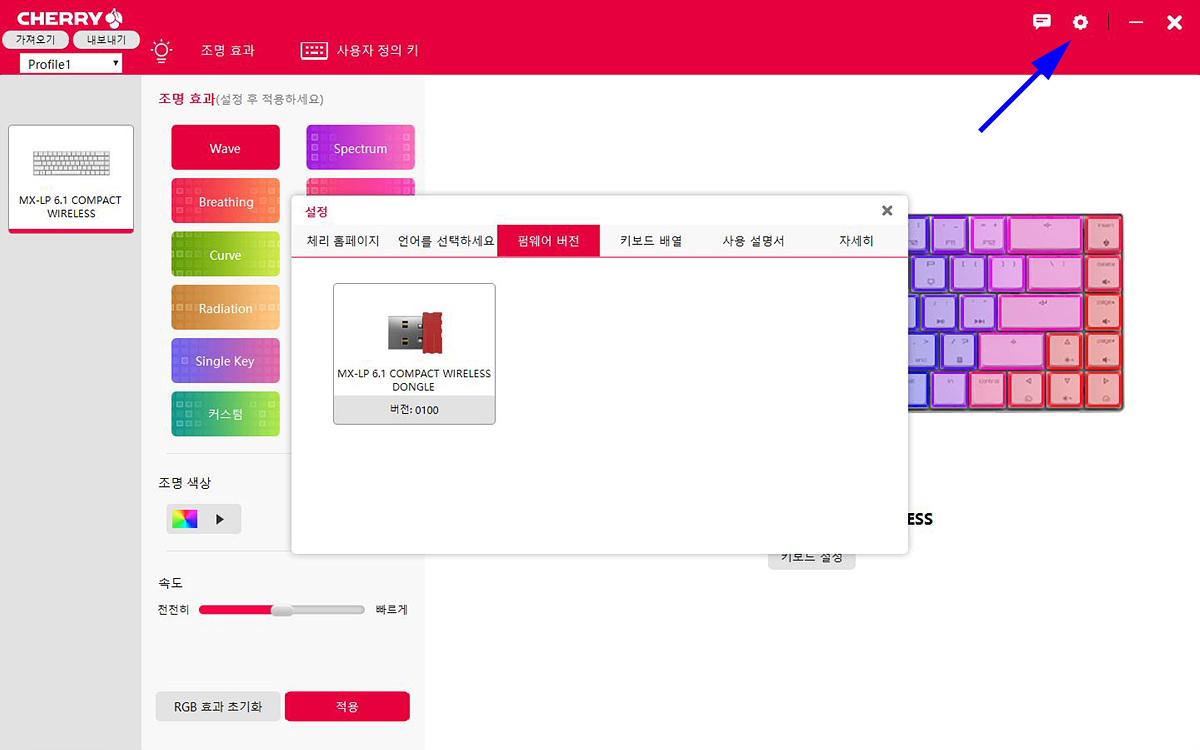Select the Breathing lighting effect
Screen dimensions: 1200x750
click(x=225, y=201)
